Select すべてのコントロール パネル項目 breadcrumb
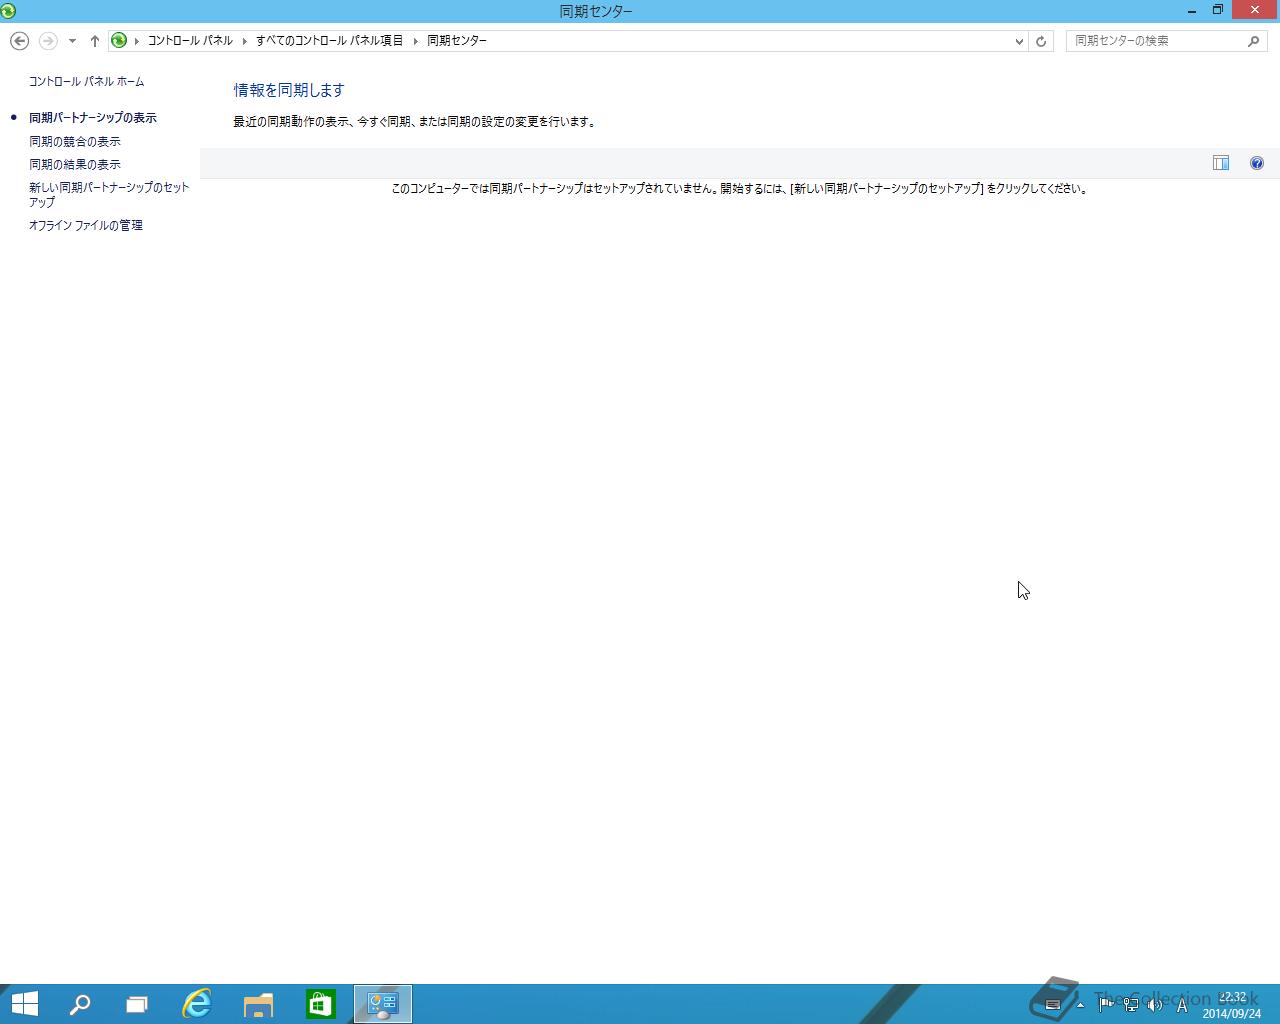 (x=329, y=41)
